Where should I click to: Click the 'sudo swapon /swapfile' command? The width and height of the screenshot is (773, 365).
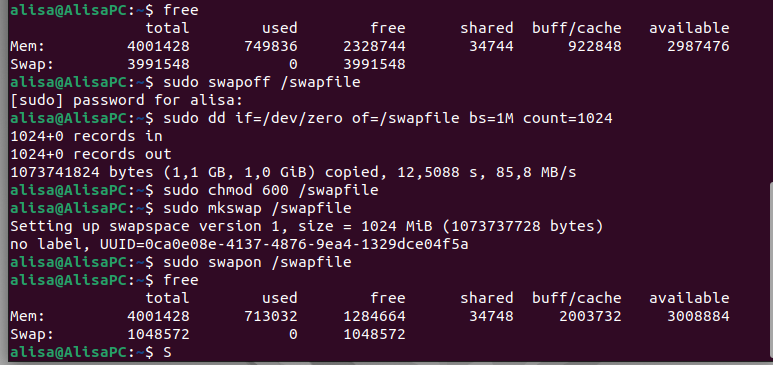coord(257,262)
